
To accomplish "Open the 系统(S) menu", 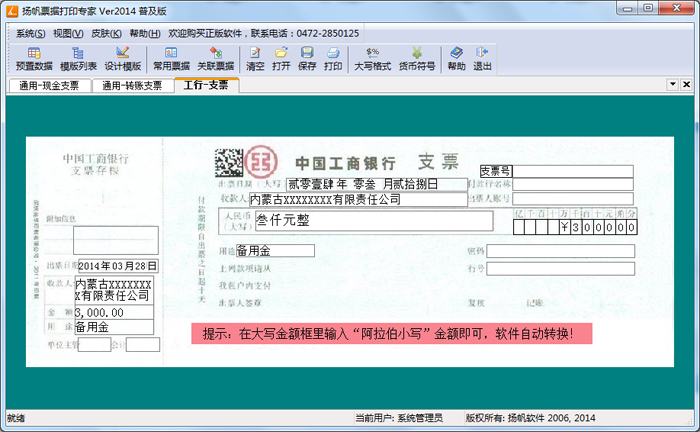I will click(x=30, y=33).
